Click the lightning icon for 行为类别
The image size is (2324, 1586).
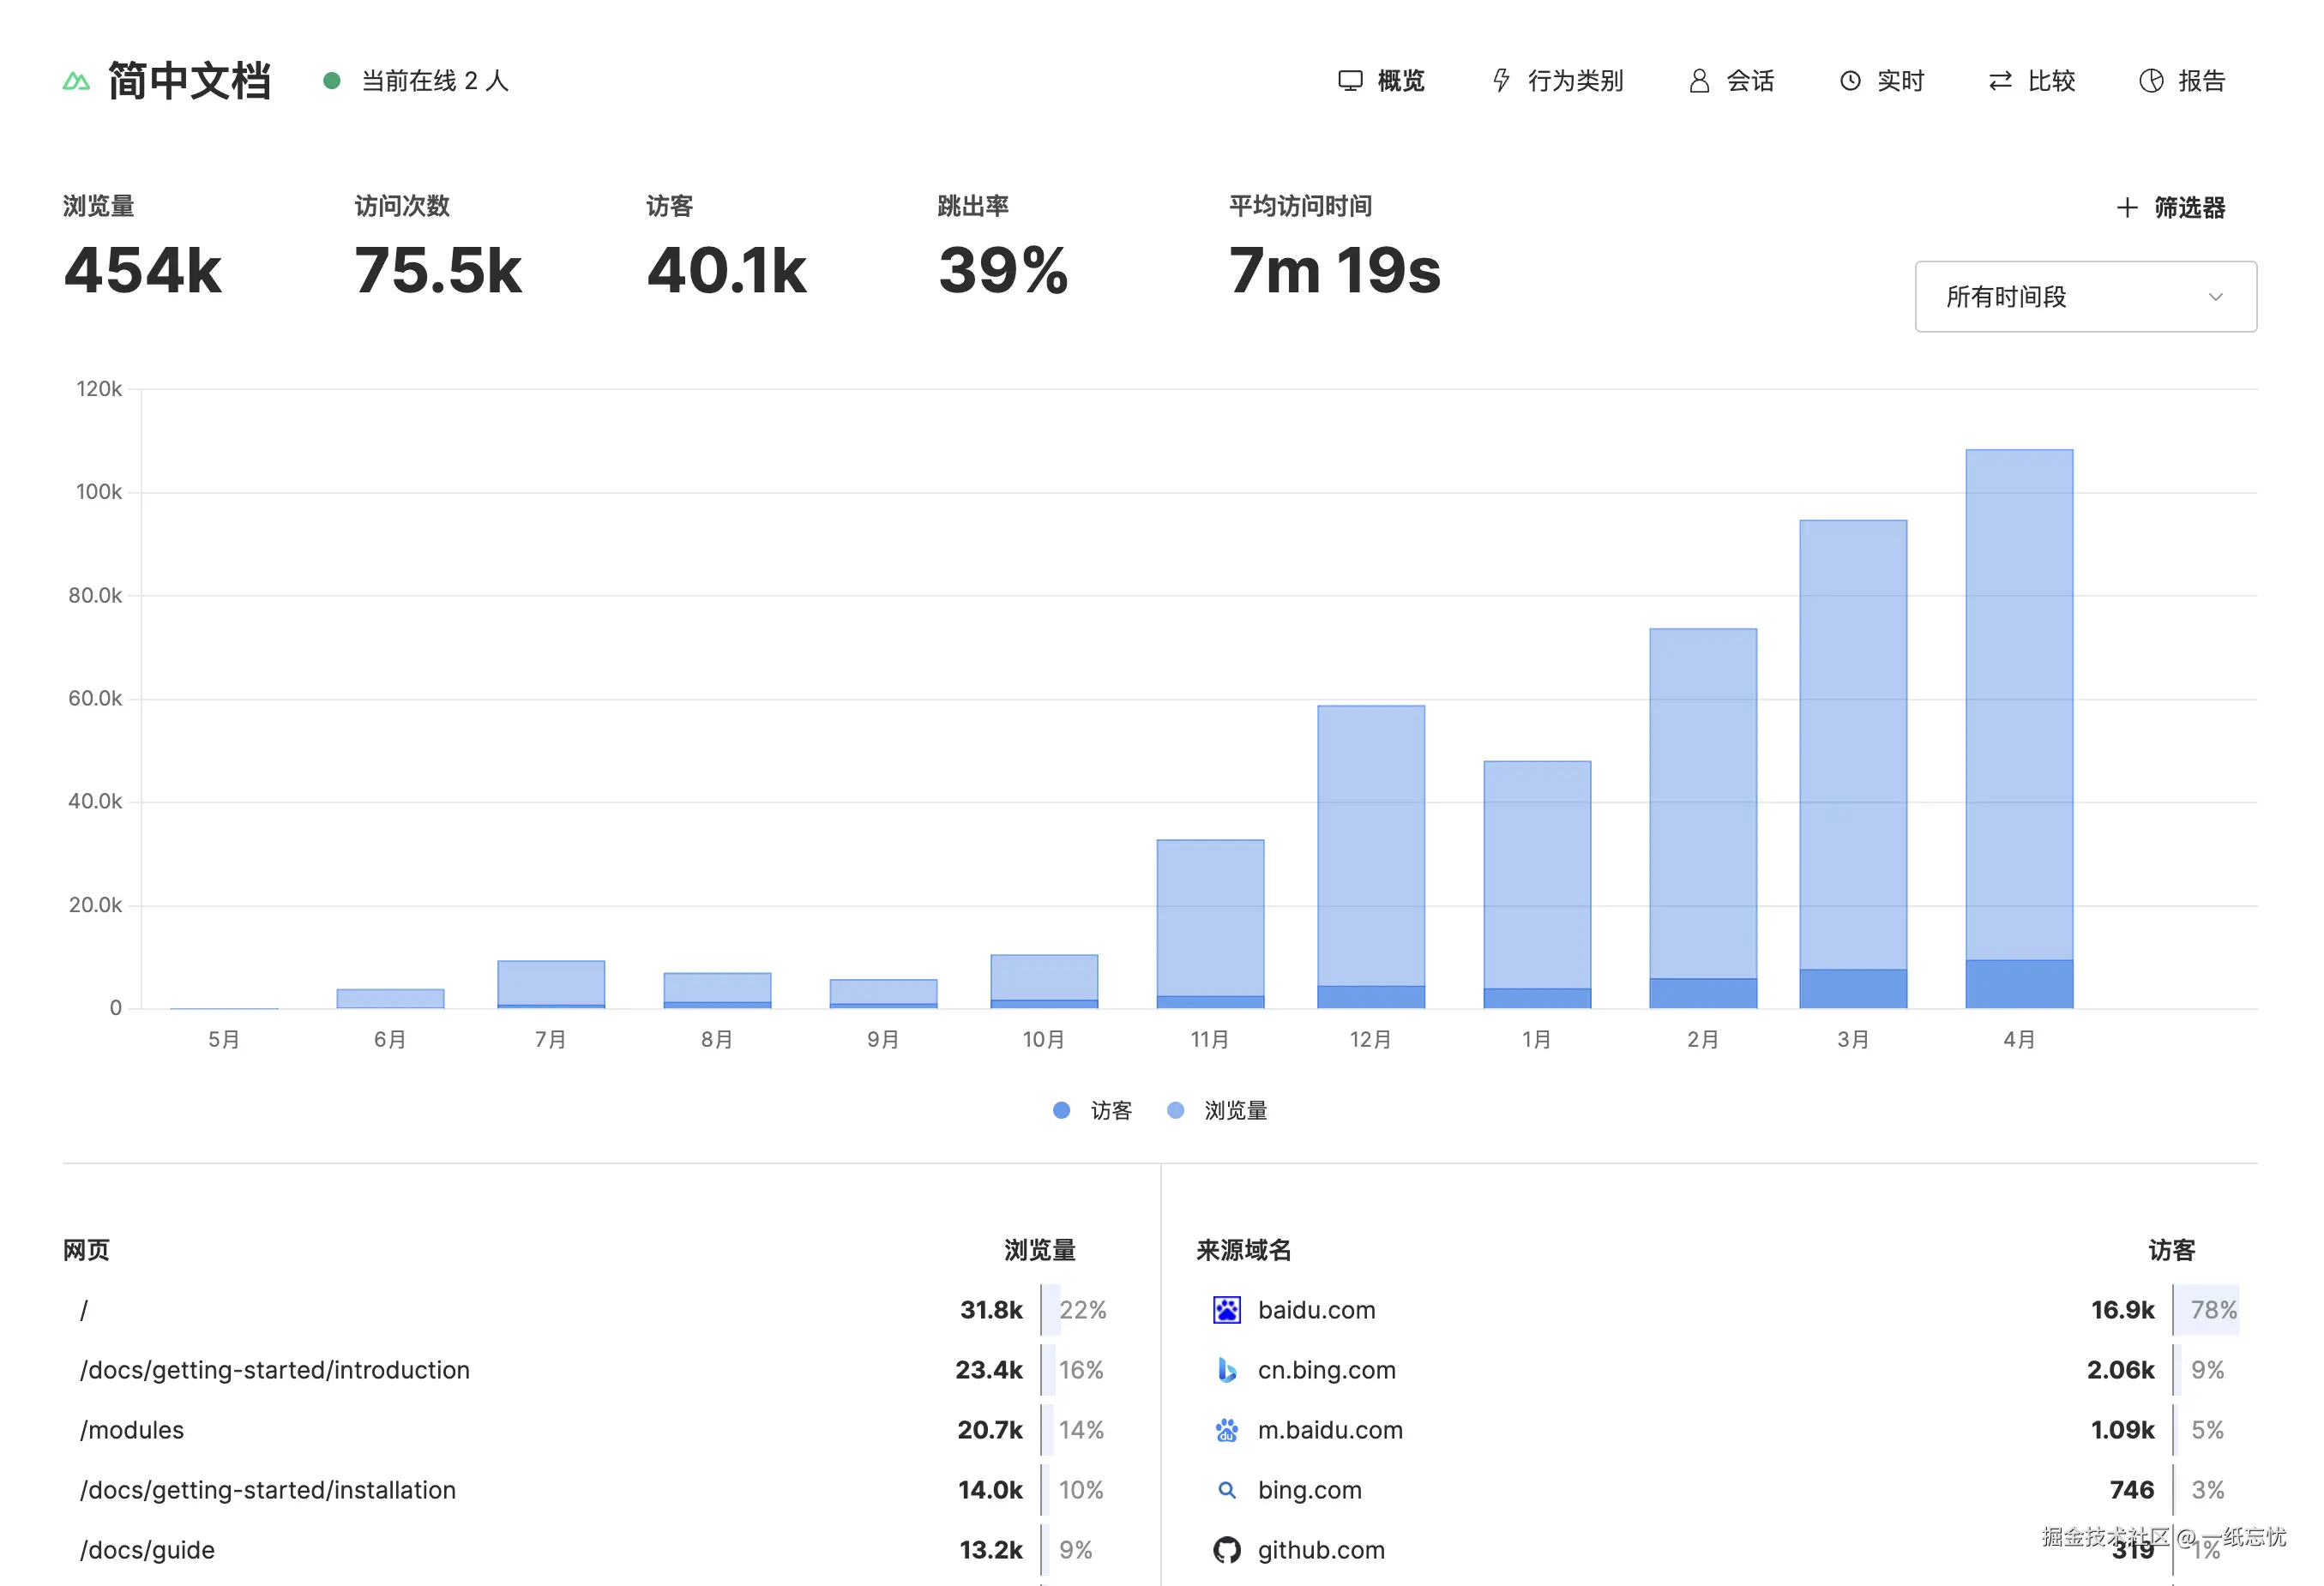(1501, 81)
